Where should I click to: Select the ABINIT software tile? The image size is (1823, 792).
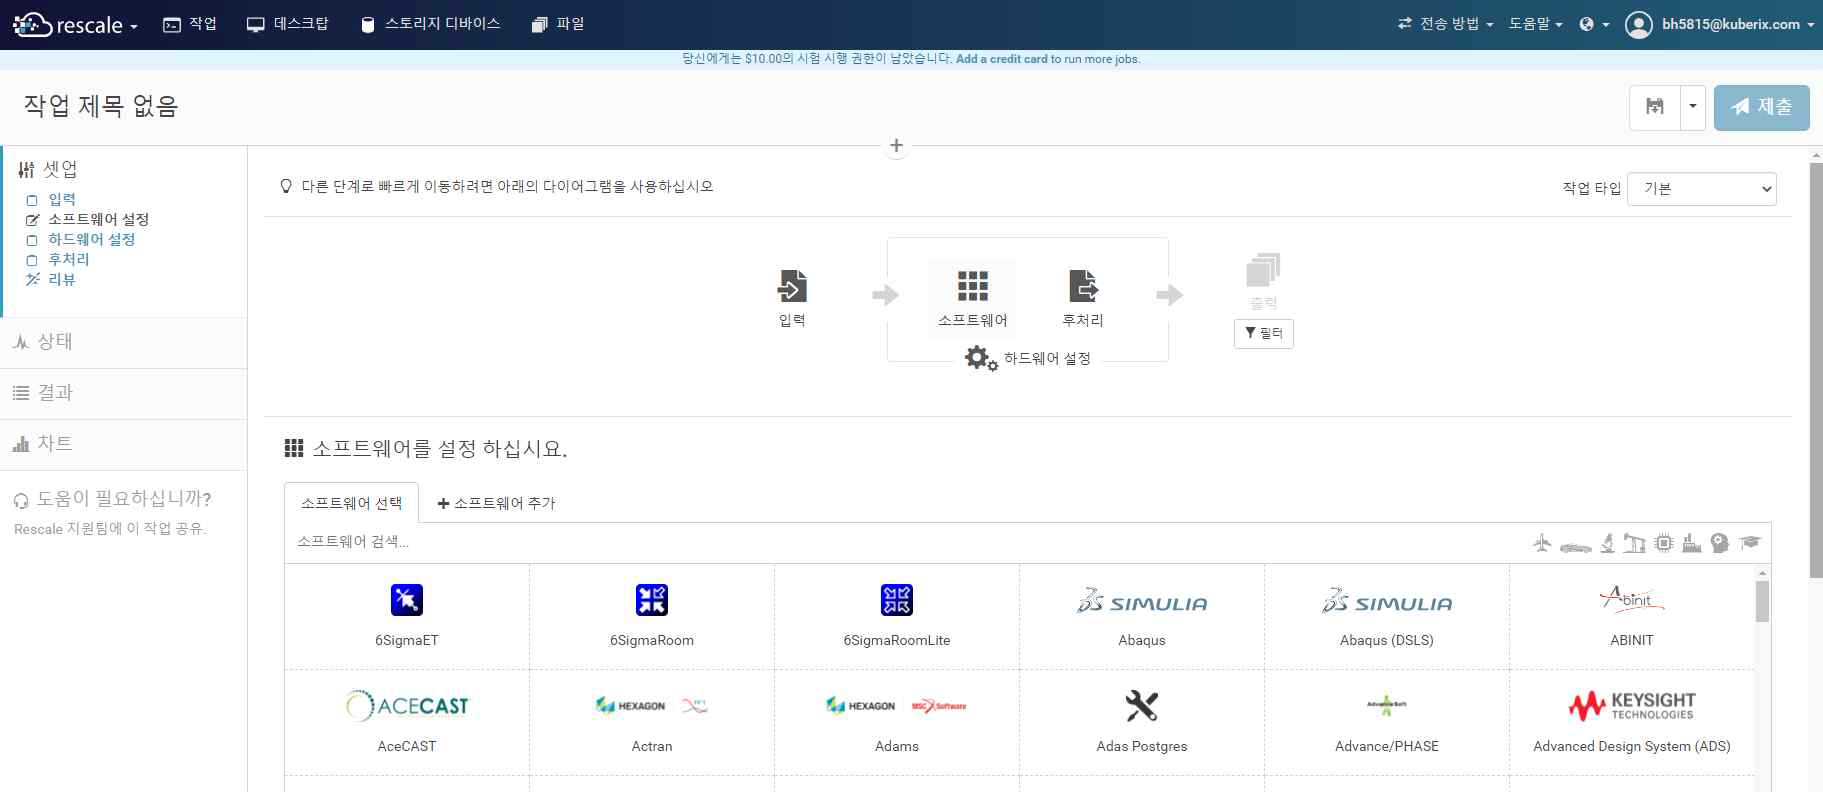1632,617
